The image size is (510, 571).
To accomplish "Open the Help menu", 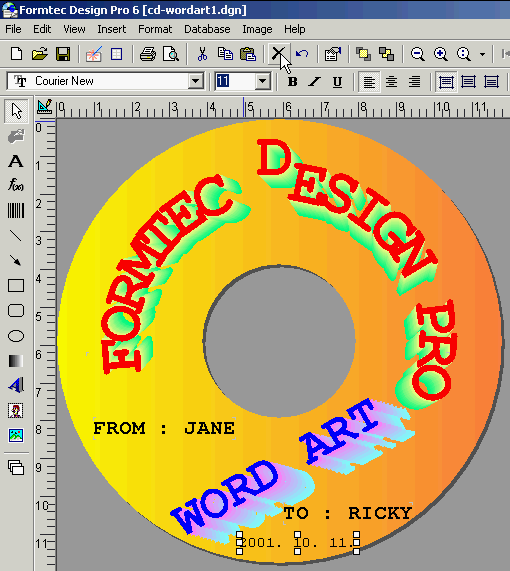I will [295, 29].
